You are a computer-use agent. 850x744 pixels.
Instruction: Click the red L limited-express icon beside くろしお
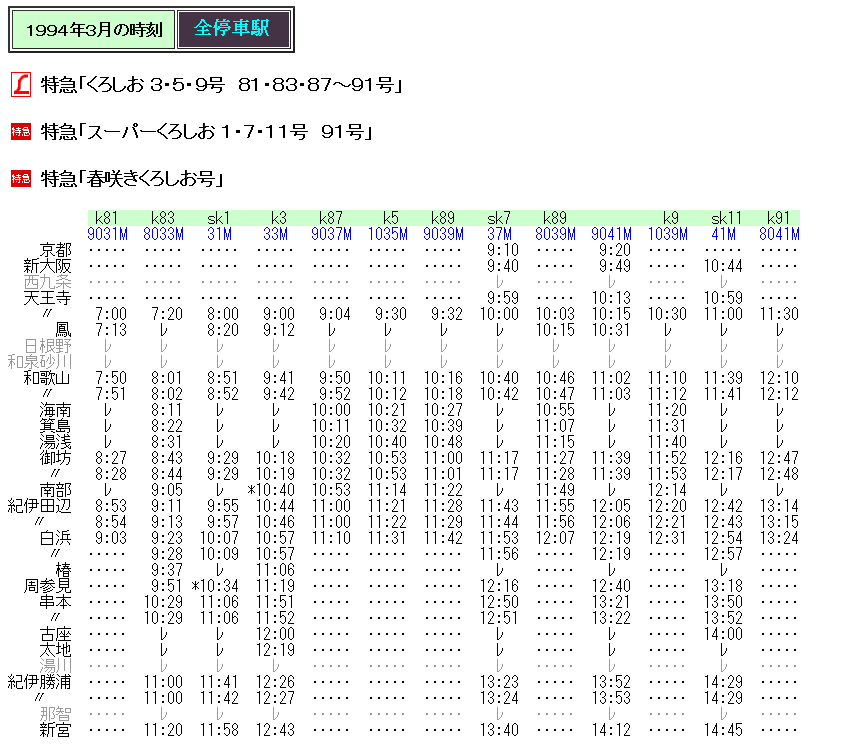[x=21, y=85]
